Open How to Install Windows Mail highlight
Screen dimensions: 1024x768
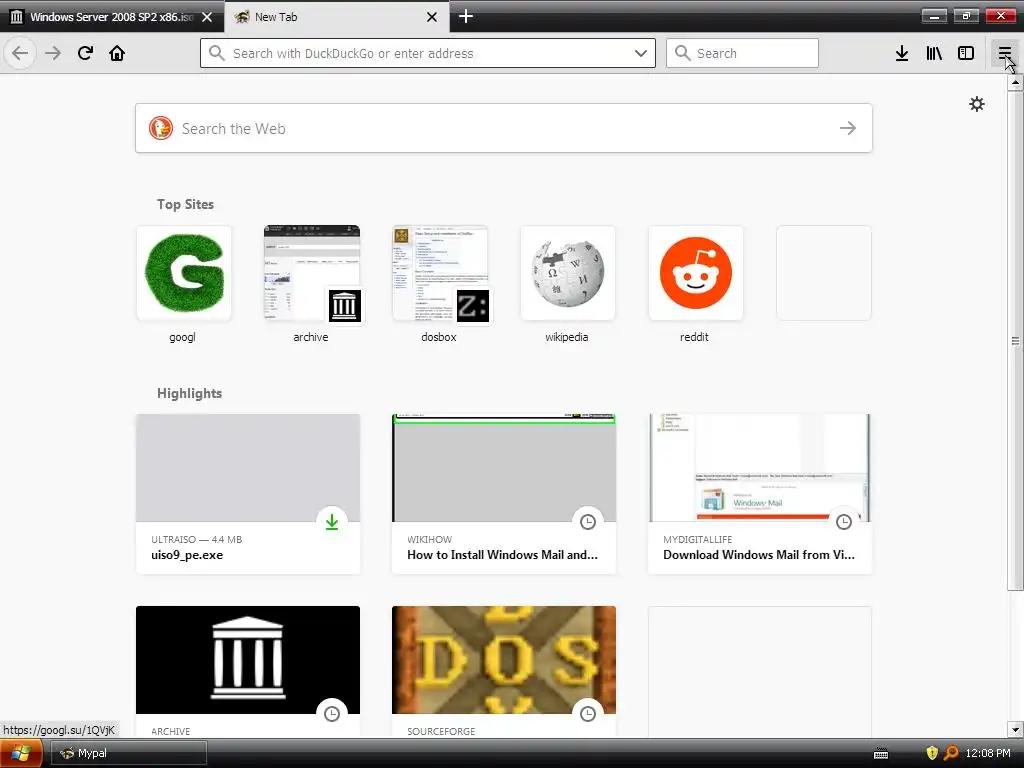pos(504,494)
